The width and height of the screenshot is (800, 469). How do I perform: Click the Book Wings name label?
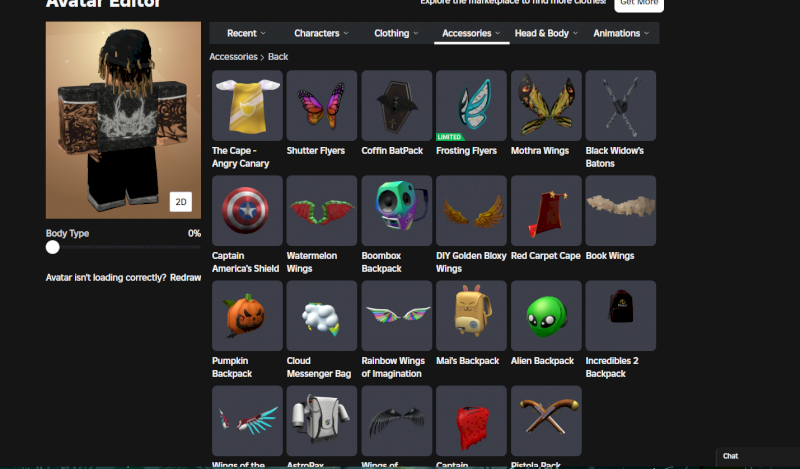point(610,256)
